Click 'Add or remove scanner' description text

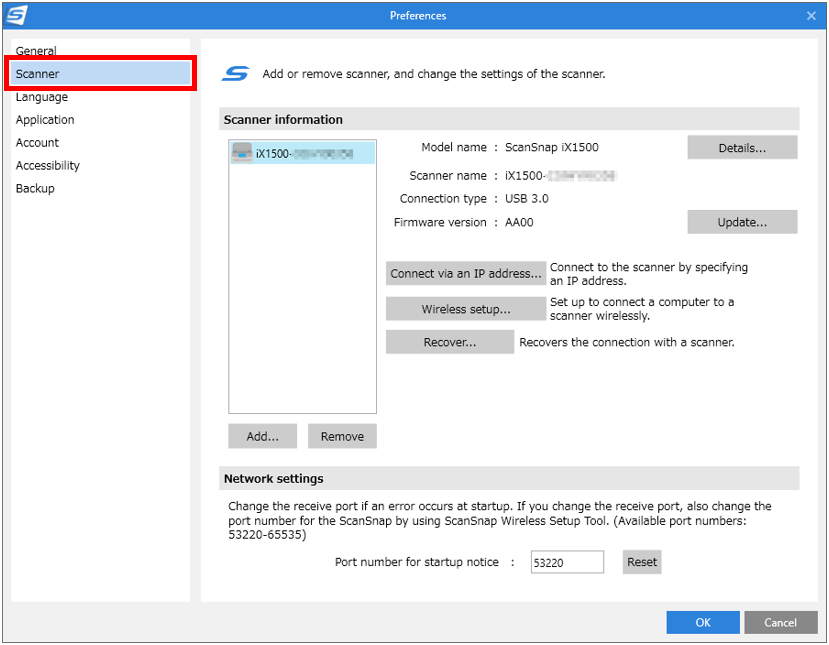434,73
